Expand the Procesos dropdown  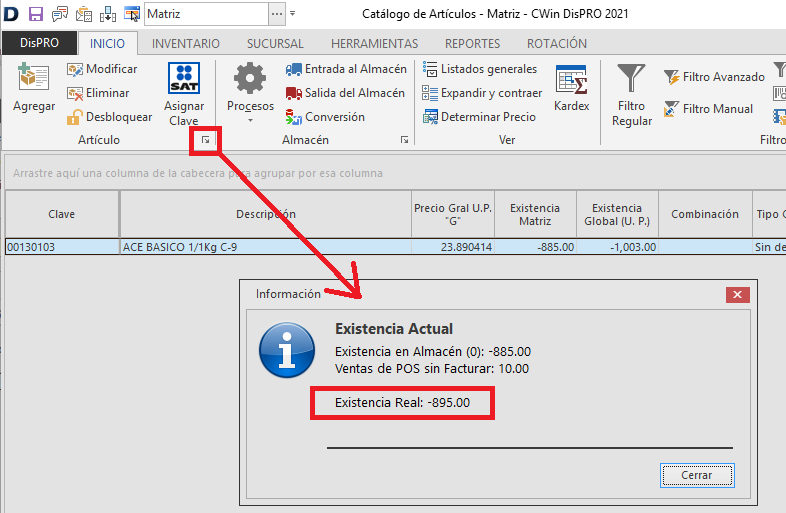(x=250, y=119)
